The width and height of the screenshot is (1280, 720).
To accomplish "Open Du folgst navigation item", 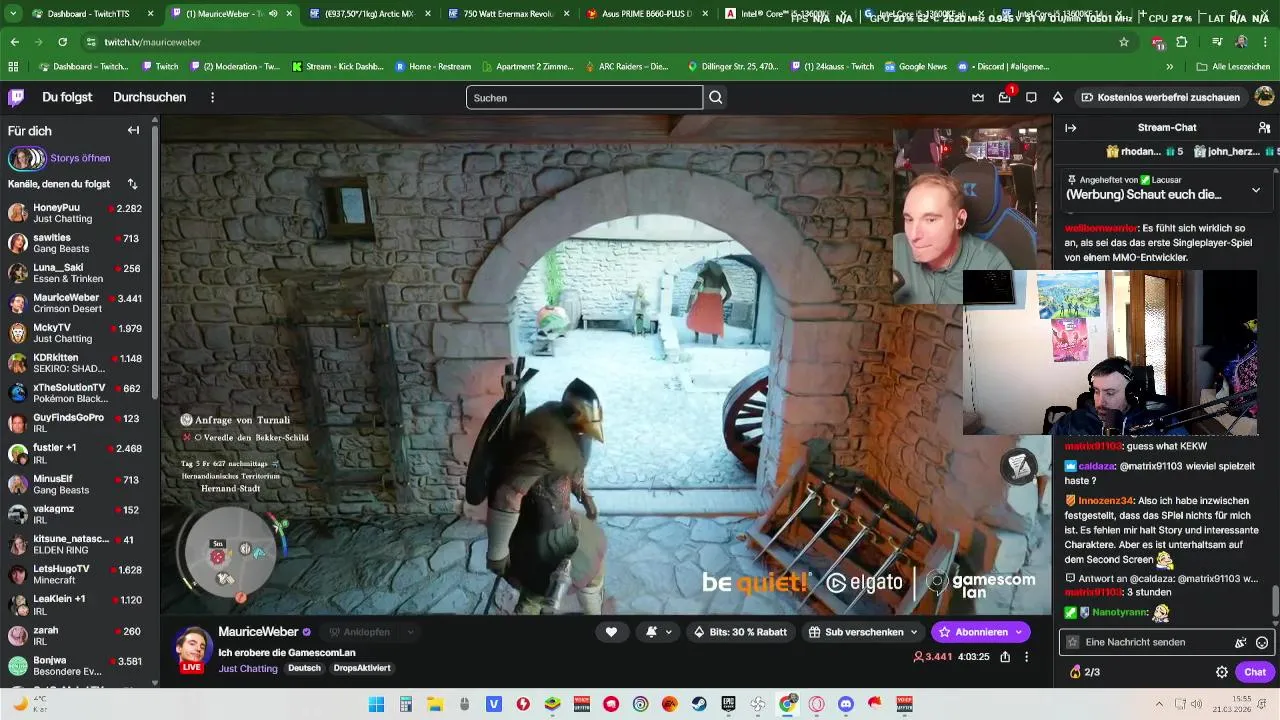I will tap(67, 97).
